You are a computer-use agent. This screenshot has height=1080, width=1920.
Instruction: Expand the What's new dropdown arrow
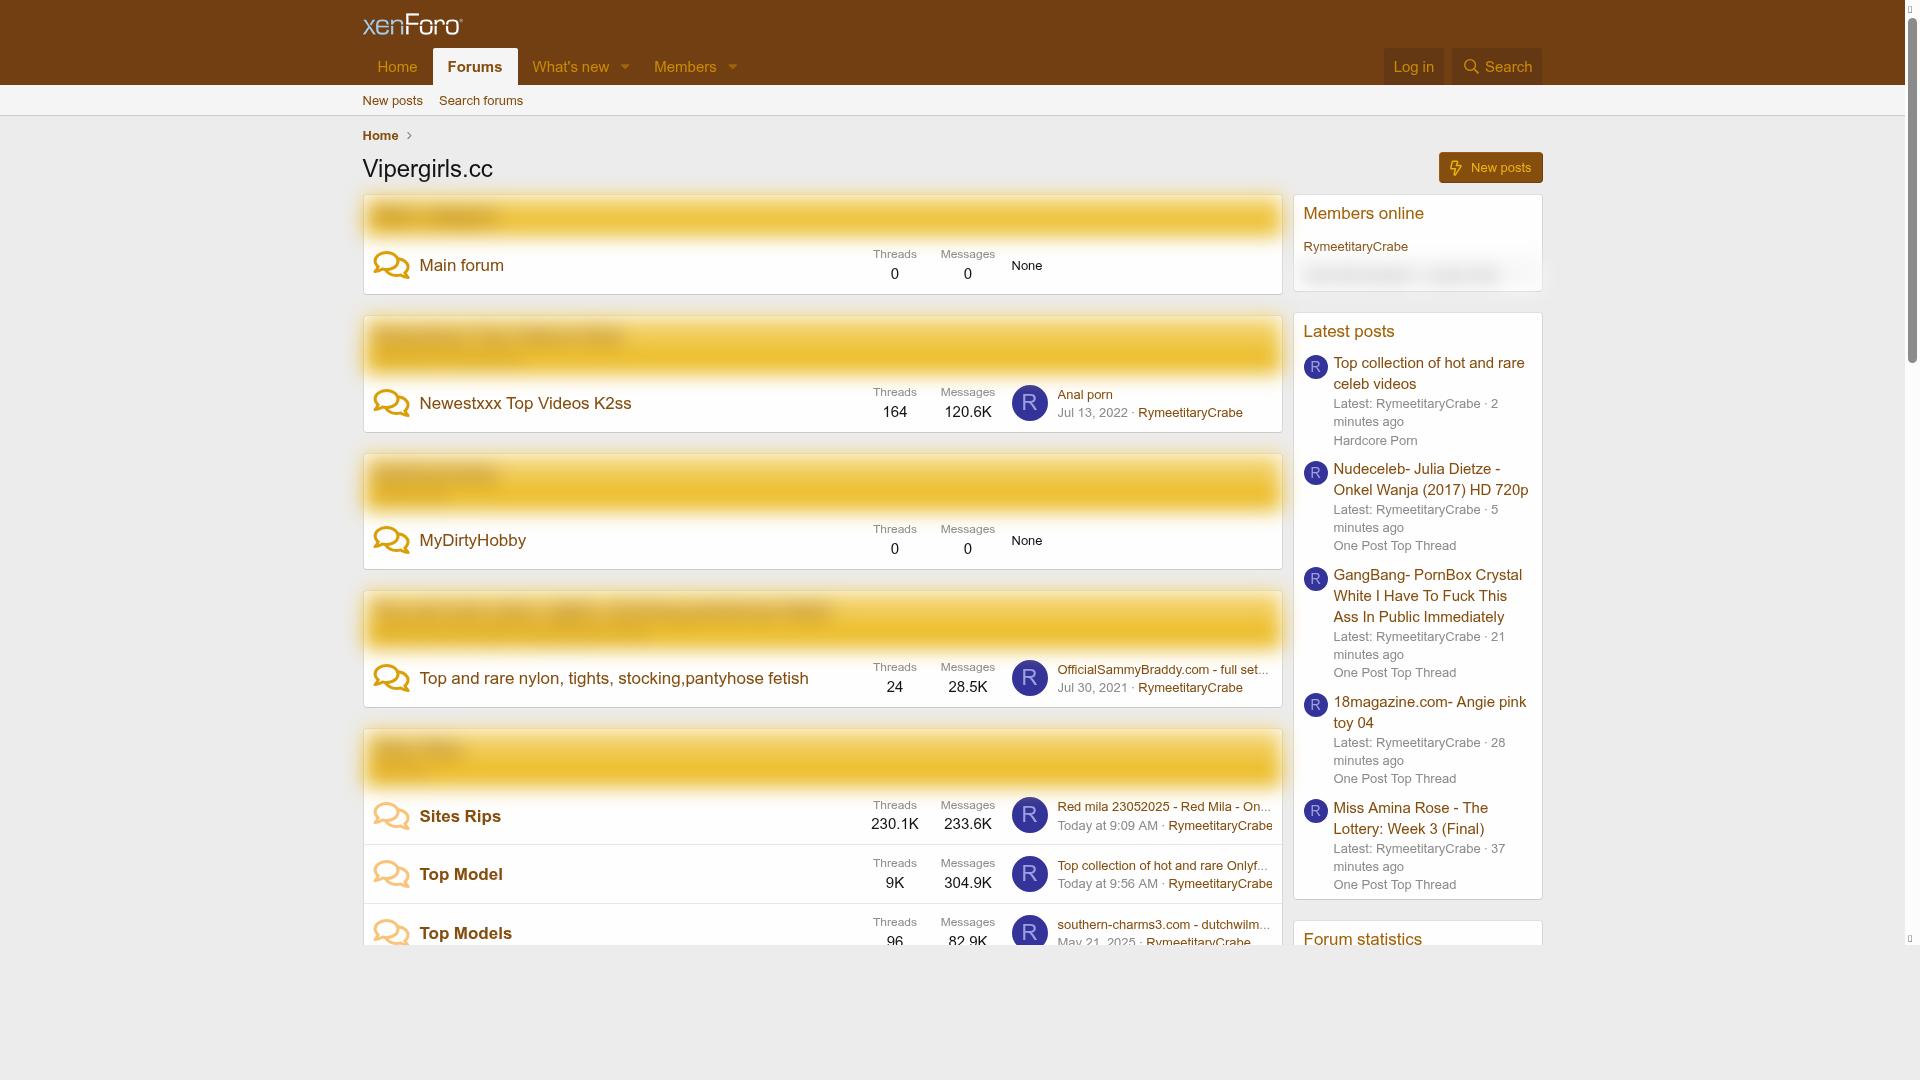(625, 67)
